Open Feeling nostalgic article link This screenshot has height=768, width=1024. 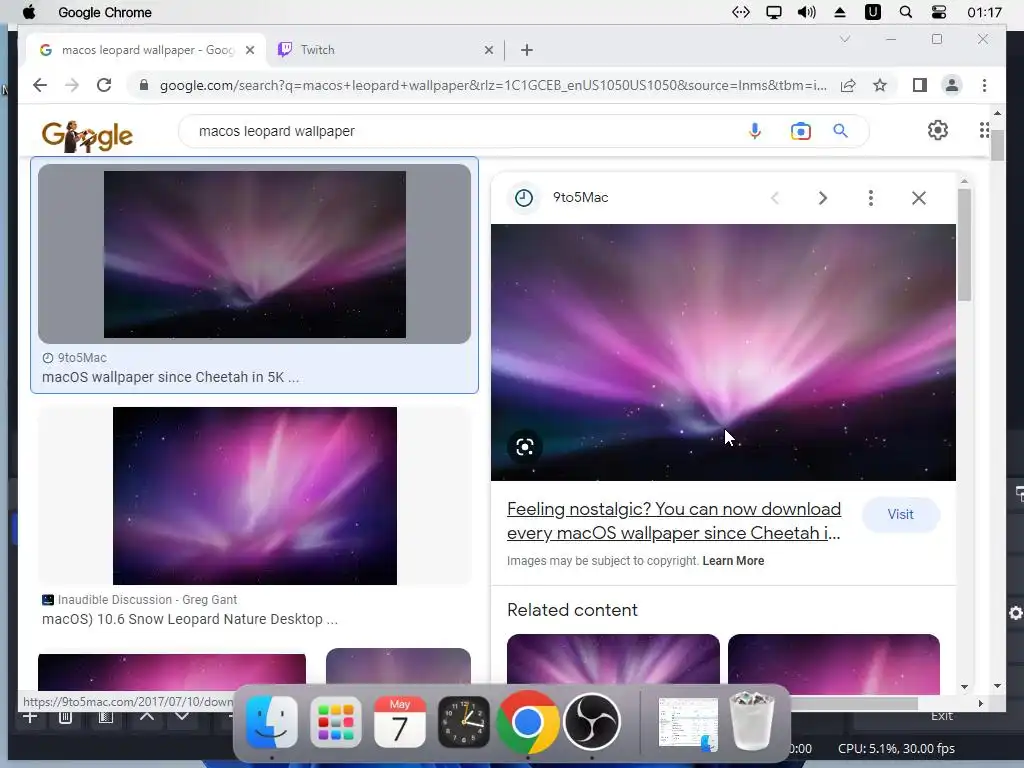click(674, 520)
